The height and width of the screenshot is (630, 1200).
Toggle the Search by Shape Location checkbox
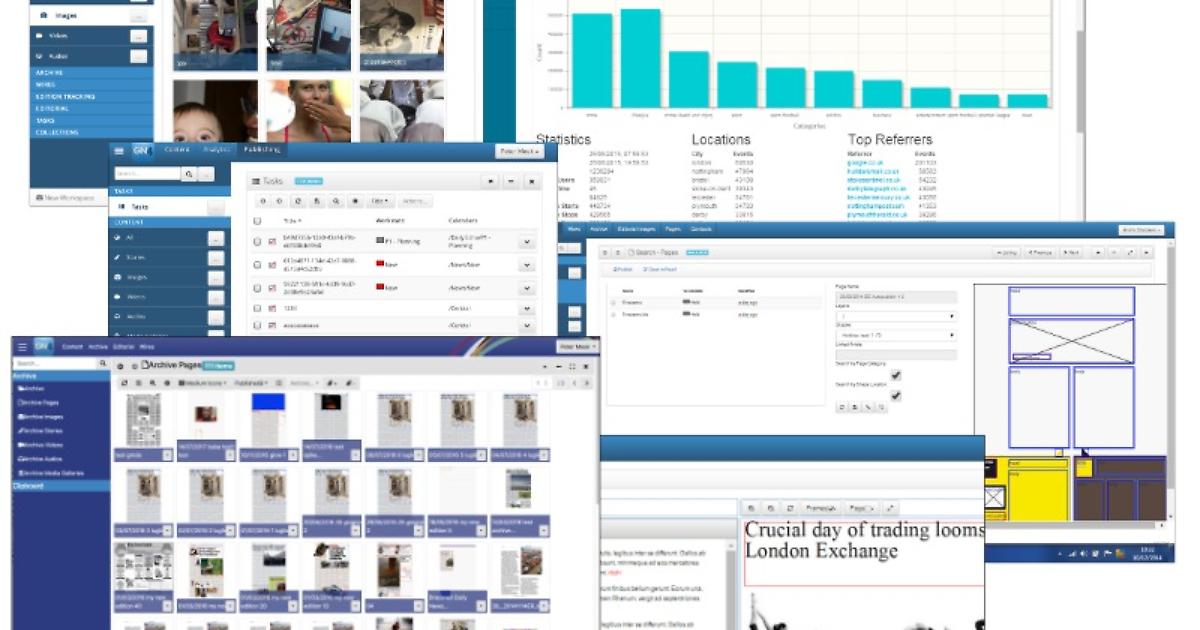pos(896,396)
